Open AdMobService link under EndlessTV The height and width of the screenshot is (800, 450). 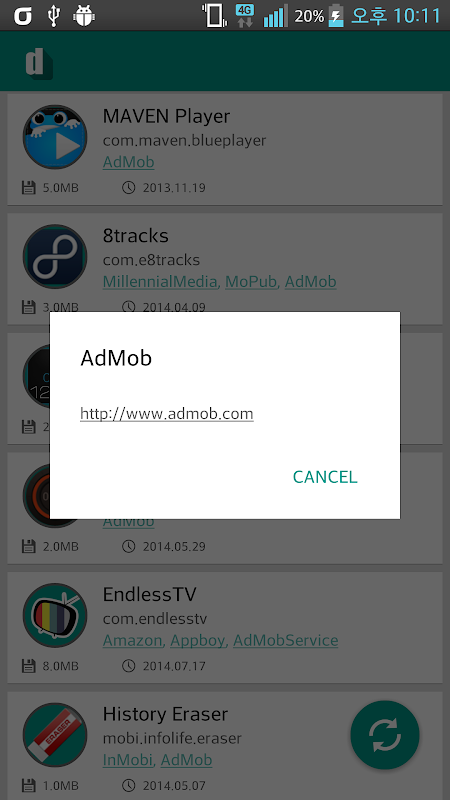click(x=286, y=640)
